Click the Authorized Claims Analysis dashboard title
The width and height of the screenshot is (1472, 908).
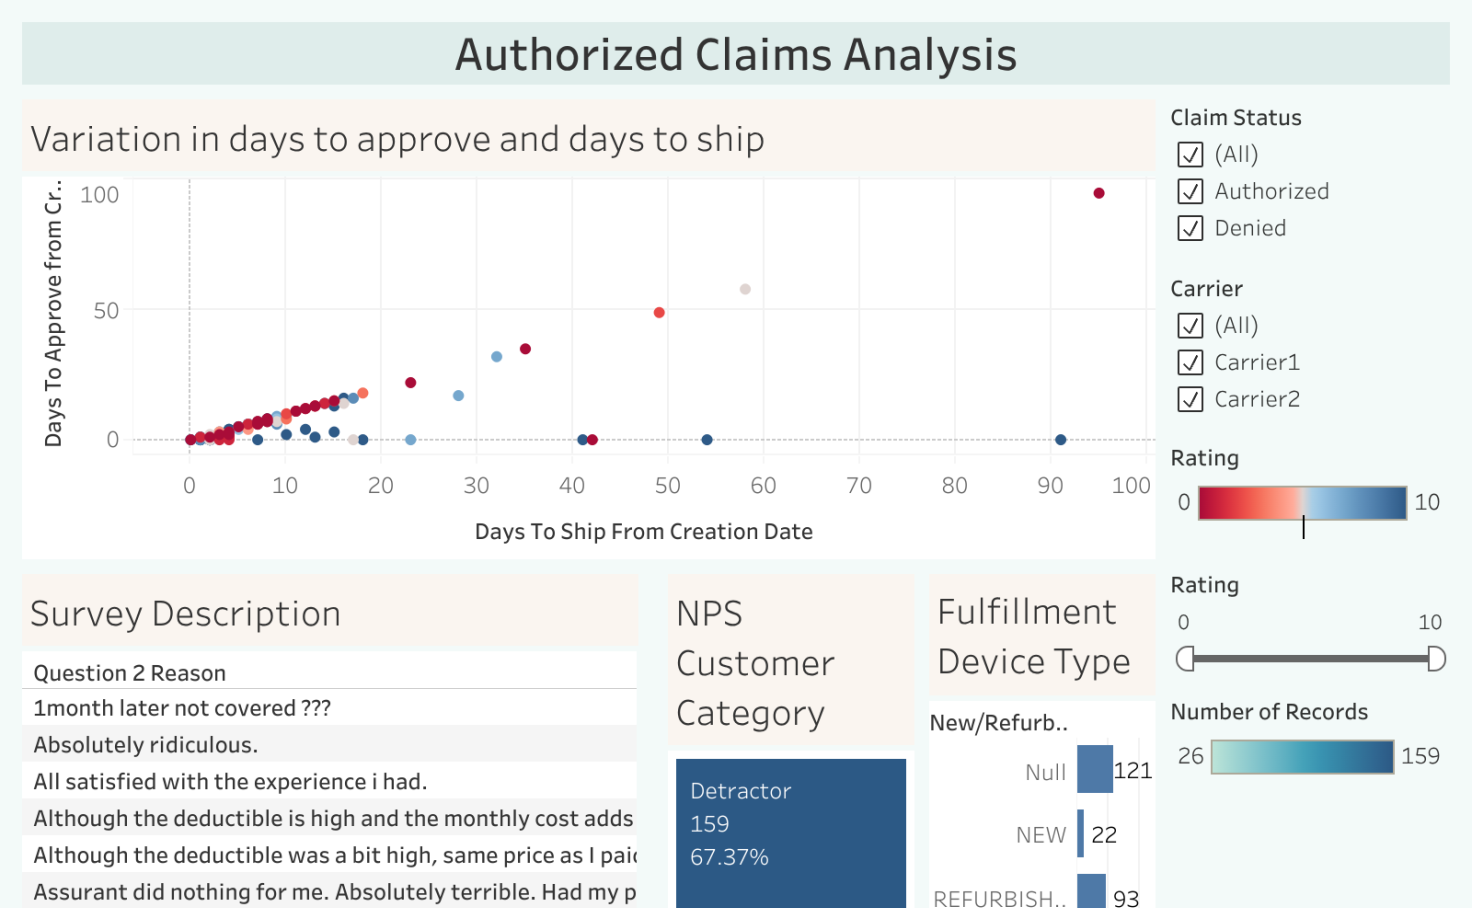pos(735,55)
